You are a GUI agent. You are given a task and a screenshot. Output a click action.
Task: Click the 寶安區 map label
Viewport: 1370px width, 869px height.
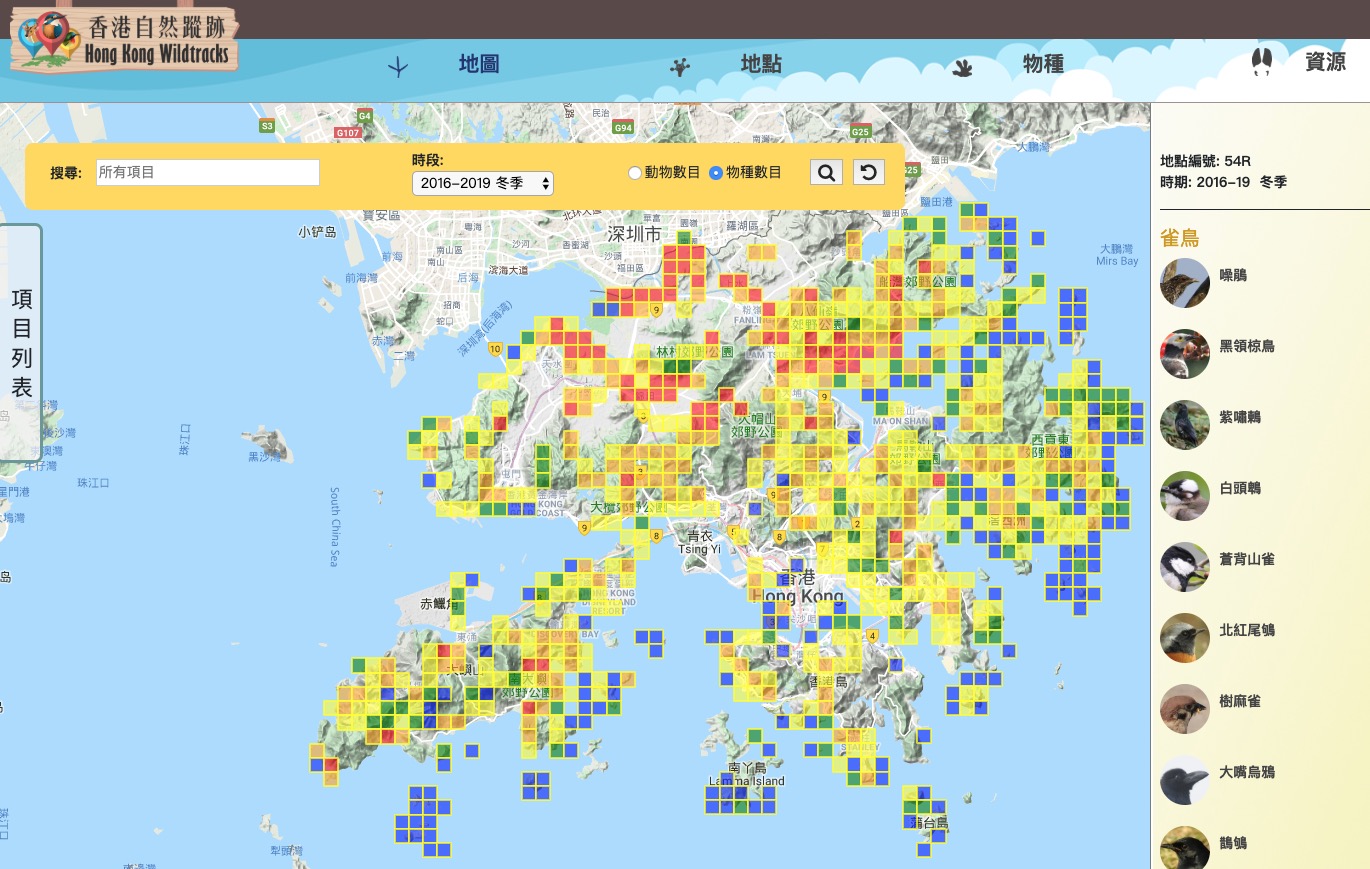(380, 214)
